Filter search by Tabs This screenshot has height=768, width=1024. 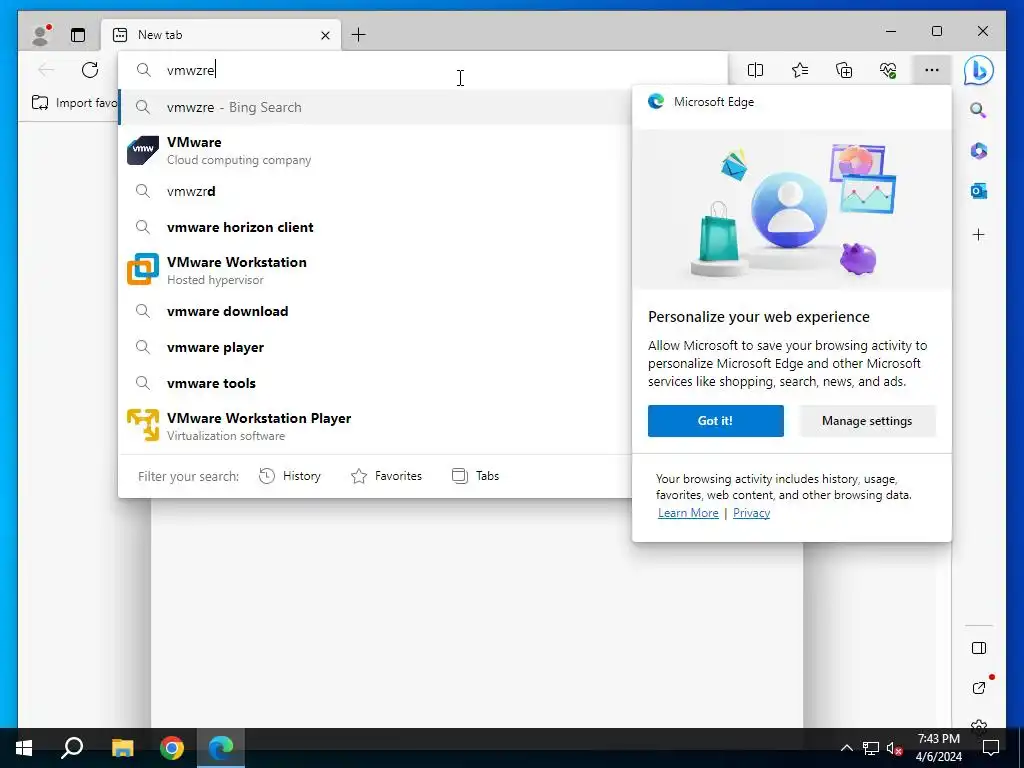[x=475, y=476]
